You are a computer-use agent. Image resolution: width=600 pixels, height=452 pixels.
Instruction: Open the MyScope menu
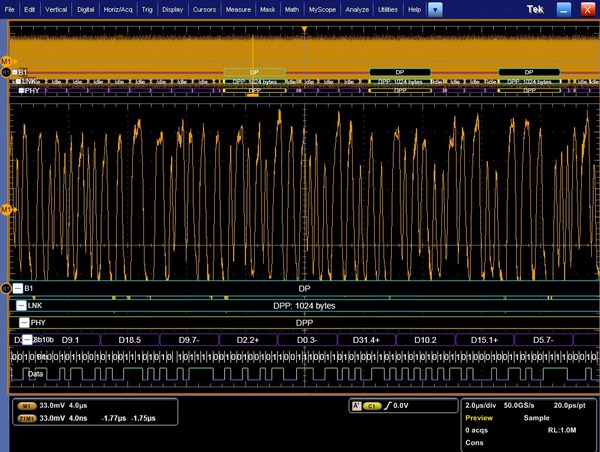point(322,10)
